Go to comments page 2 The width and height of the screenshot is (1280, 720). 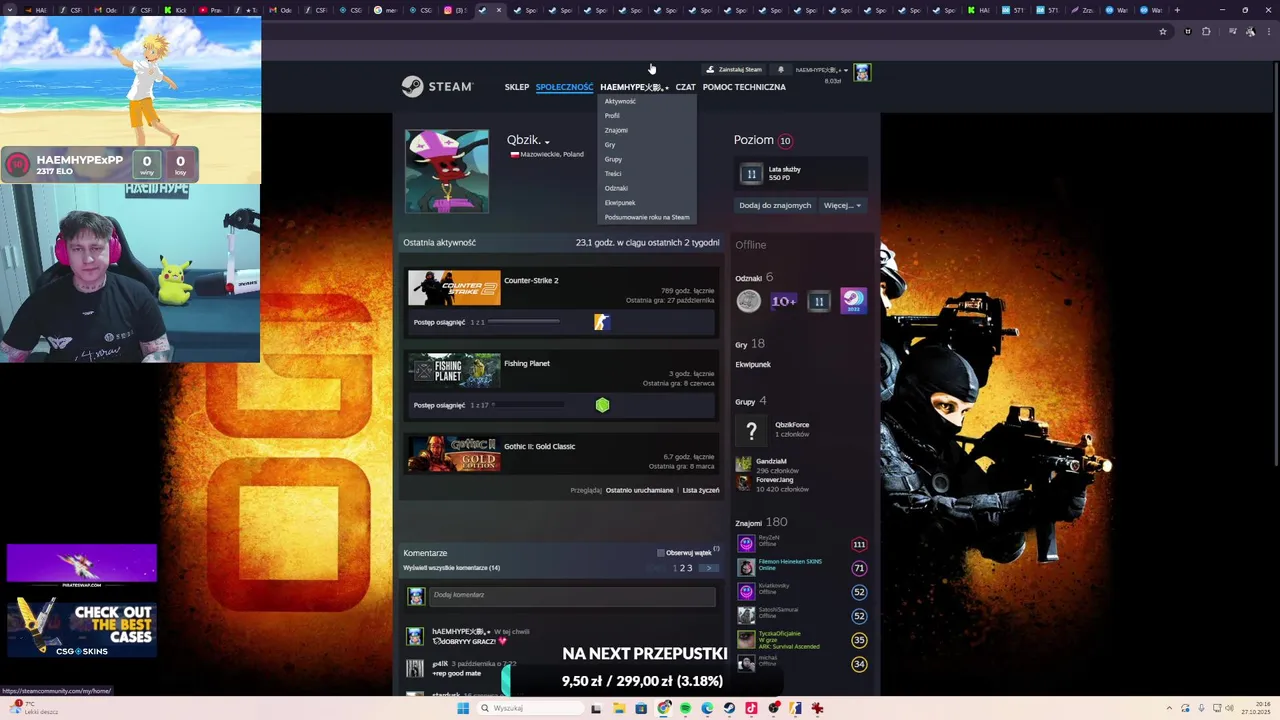[682, 568]
